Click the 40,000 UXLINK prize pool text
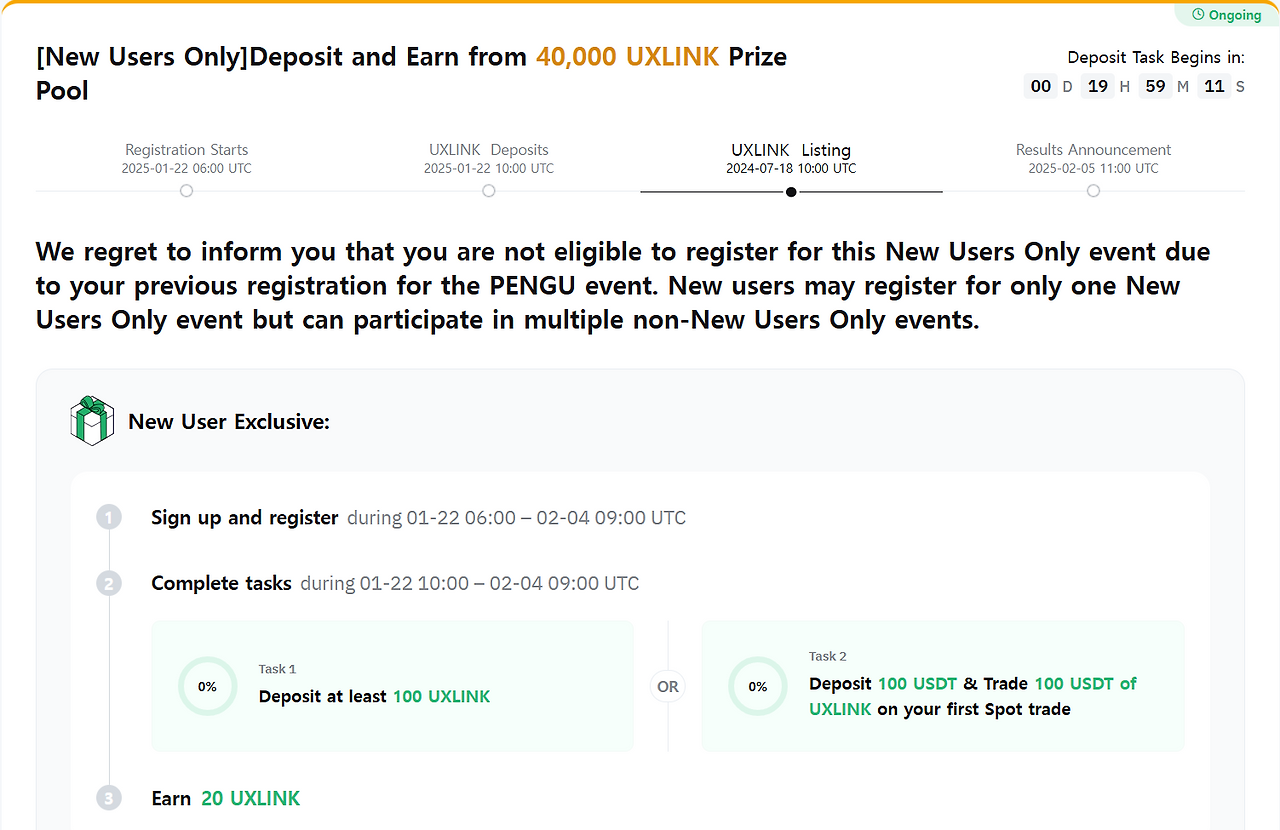The width and height of the screenshot is (1280, 830). (628, 56)
